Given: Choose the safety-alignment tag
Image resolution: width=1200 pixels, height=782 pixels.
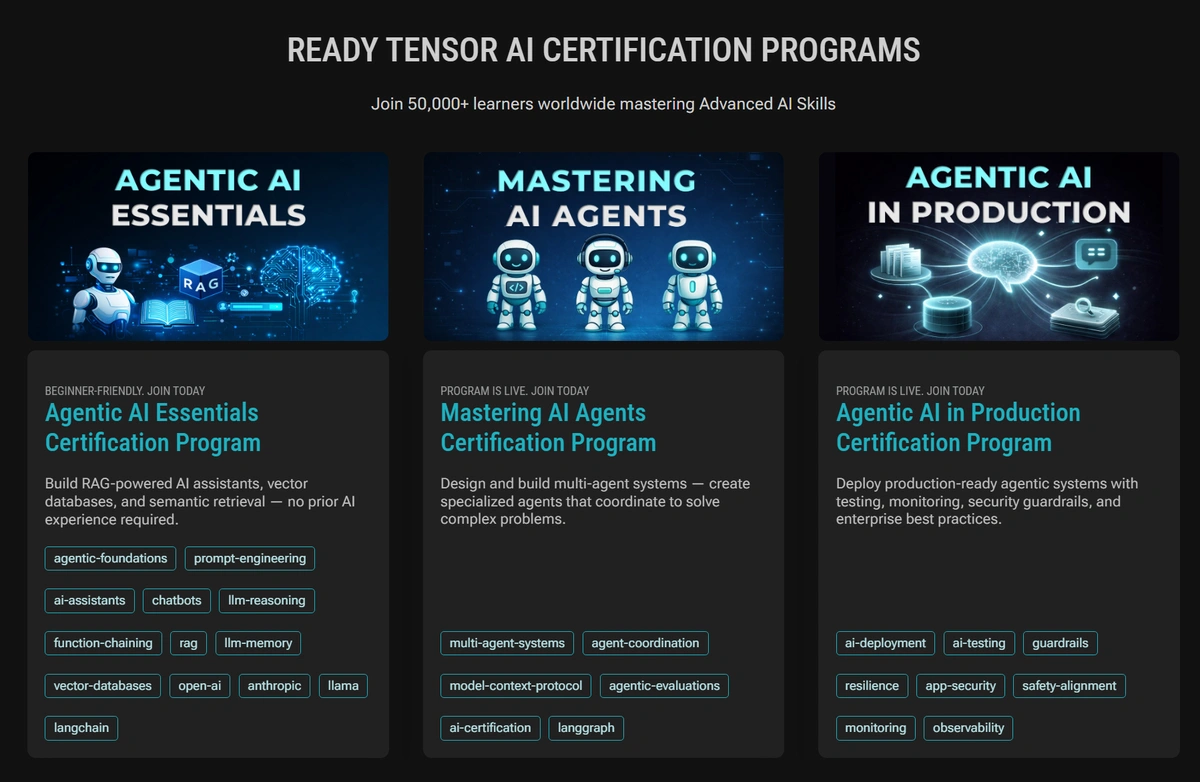Looking at the screenshot, I should click(1070, 686).
